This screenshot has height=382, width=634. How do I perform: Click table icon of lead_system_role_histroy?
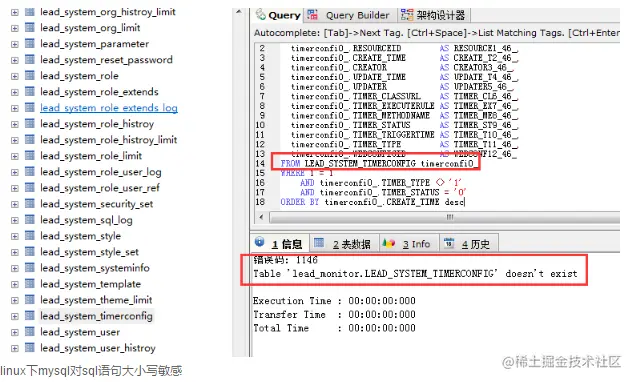point(30,124)
